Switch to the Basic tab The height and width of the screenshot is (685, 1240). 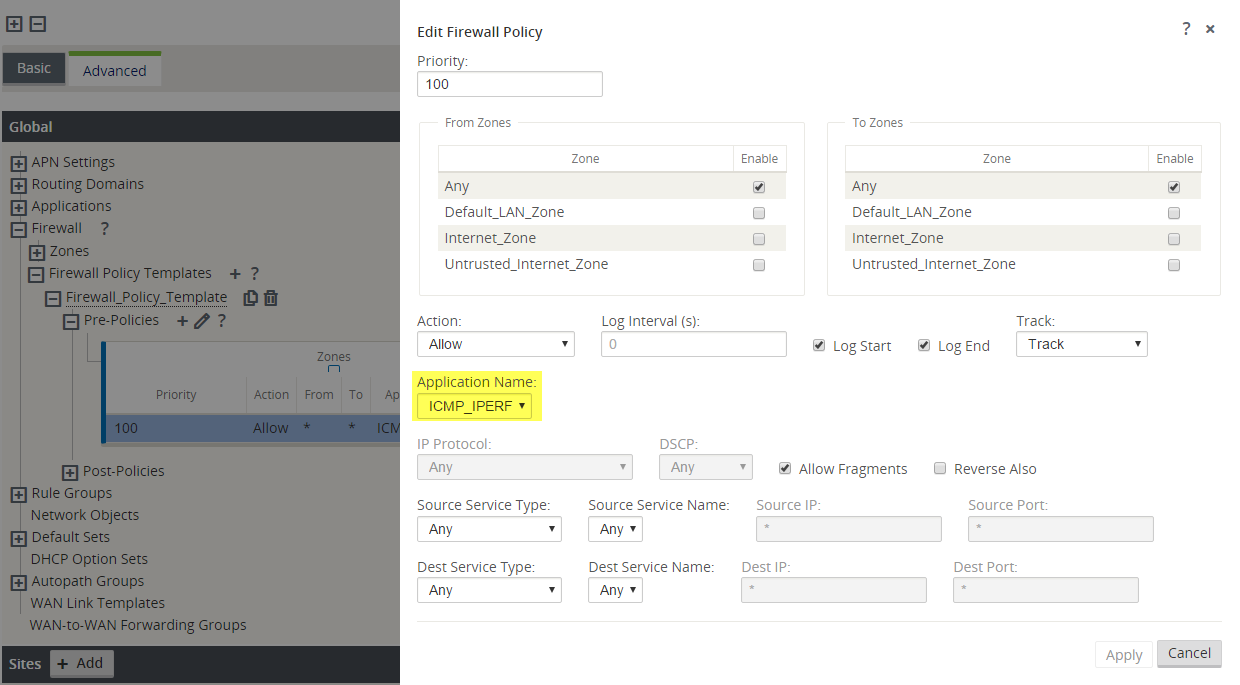click(34, 68)
